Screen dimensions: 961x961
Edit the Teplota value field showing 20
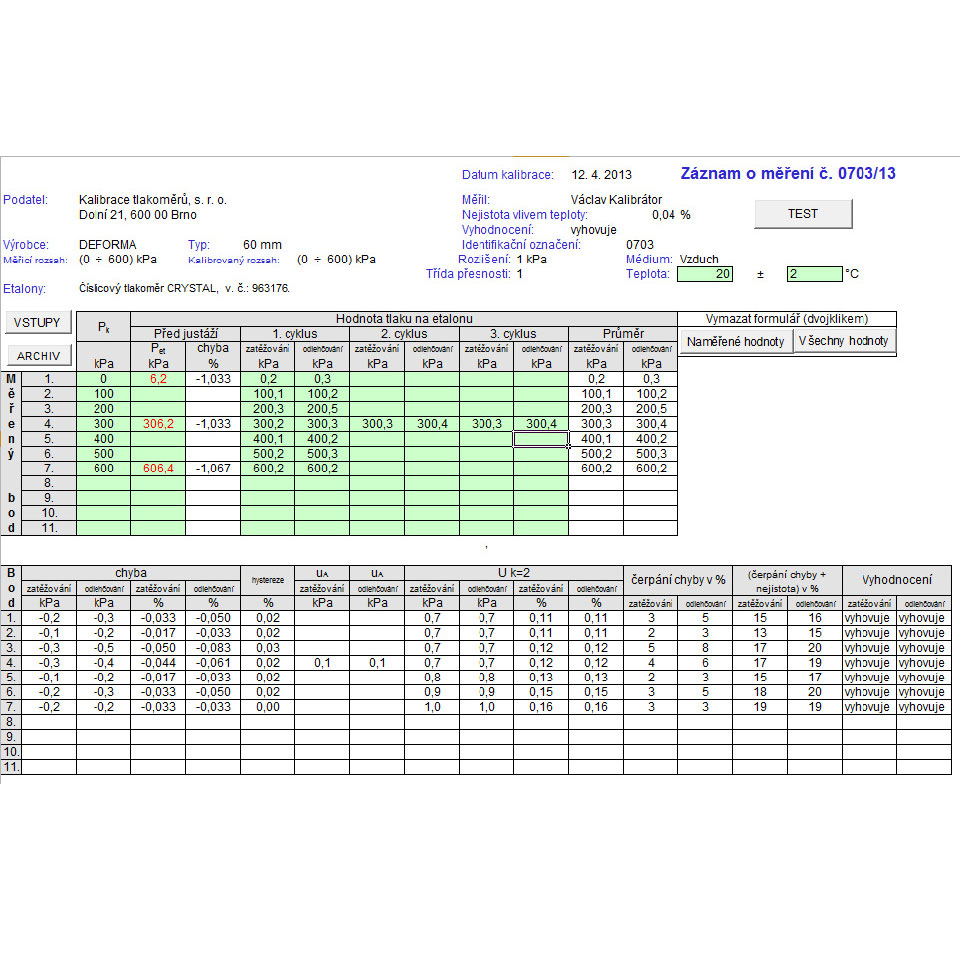[x=705, y=274]
